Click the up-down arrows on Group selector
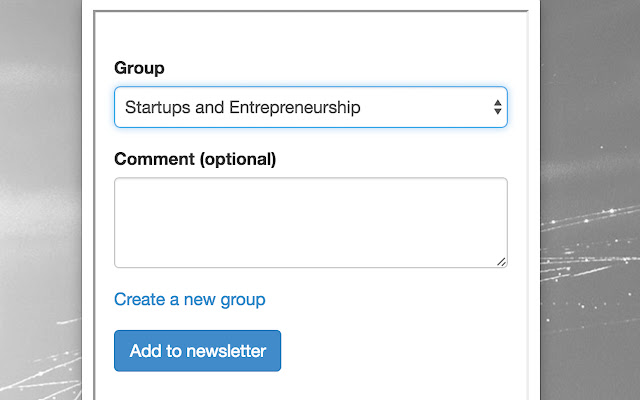The height and width of the screenshot is (400, 640). click(497, 107)
